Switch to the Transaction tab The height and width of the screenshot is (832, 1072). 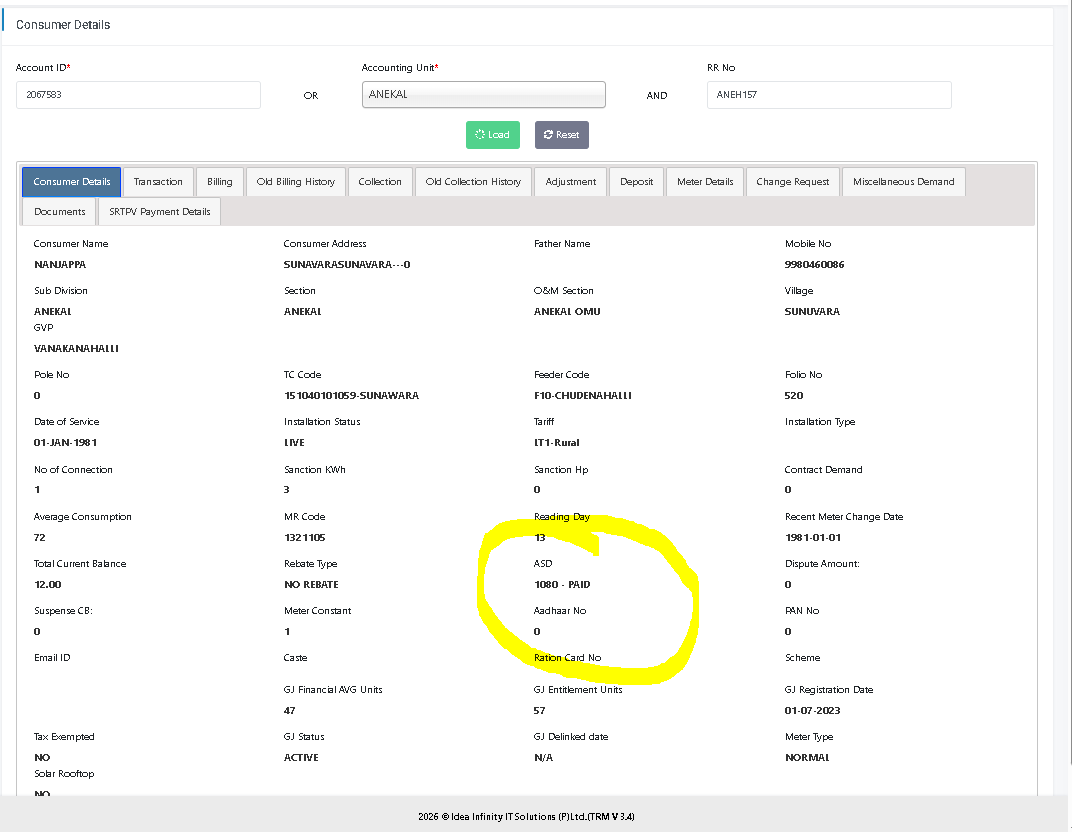click(158, 182)
